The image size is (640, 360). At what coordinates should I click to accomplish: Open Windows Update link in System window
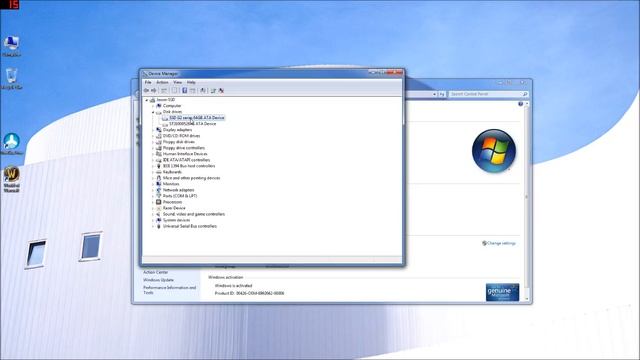[x=158, y=280]
